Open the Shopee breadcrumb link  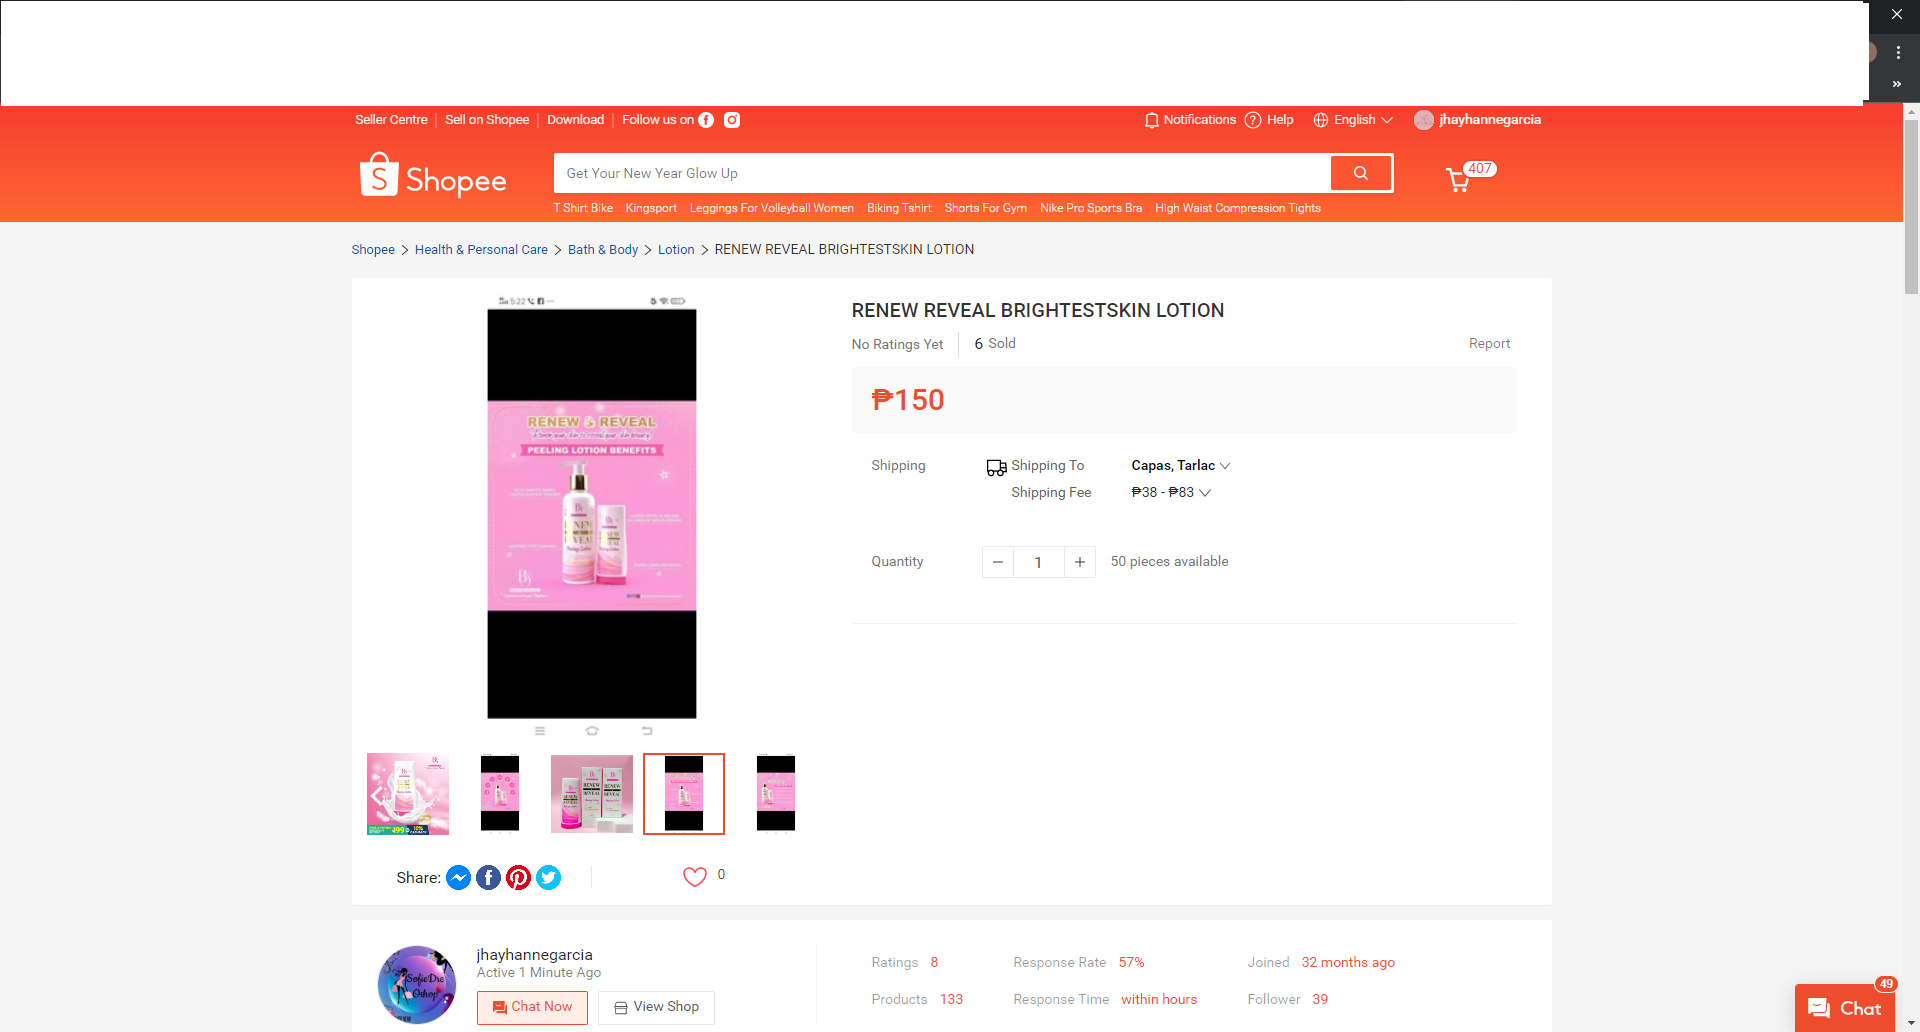pos(373,250)
